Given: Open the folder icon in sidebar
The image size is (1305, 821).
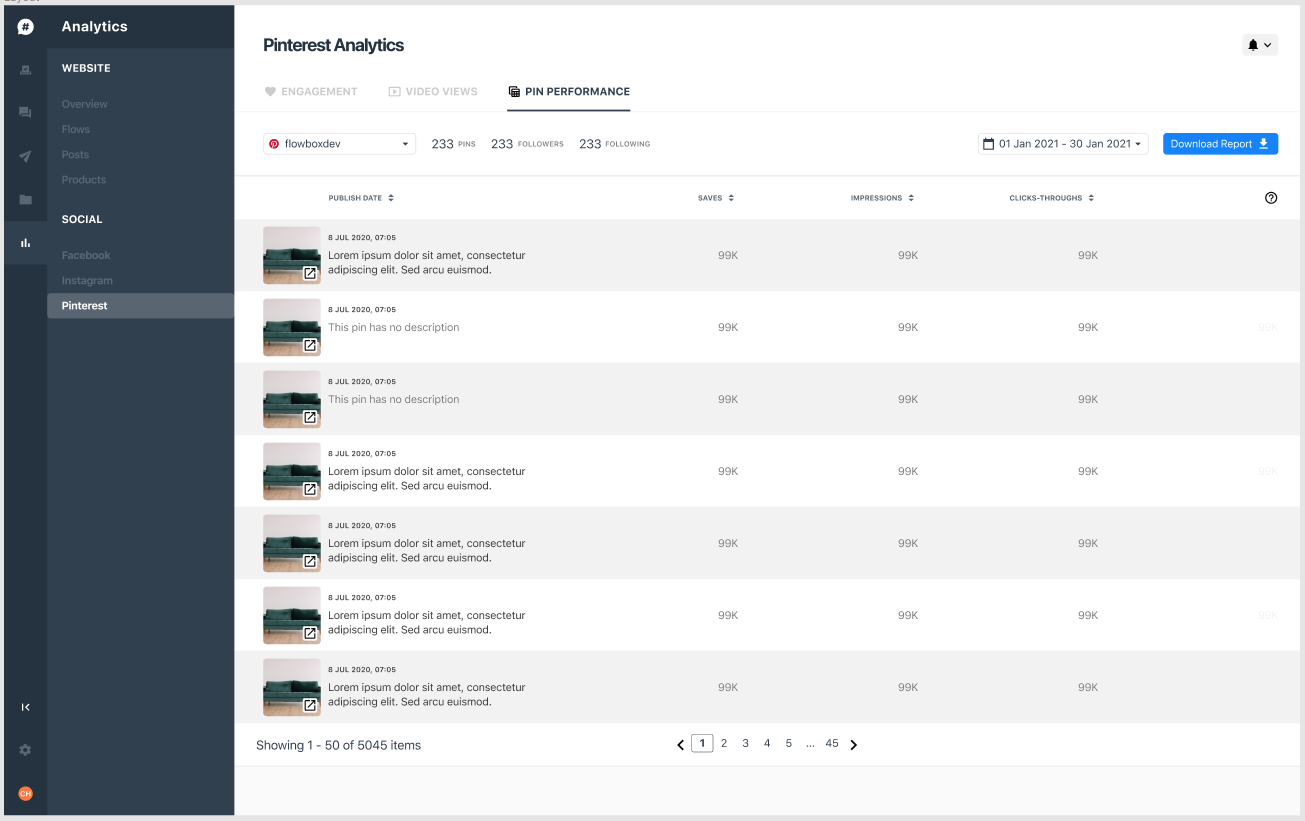Looking at the screenshot, I should pos(25,200).
